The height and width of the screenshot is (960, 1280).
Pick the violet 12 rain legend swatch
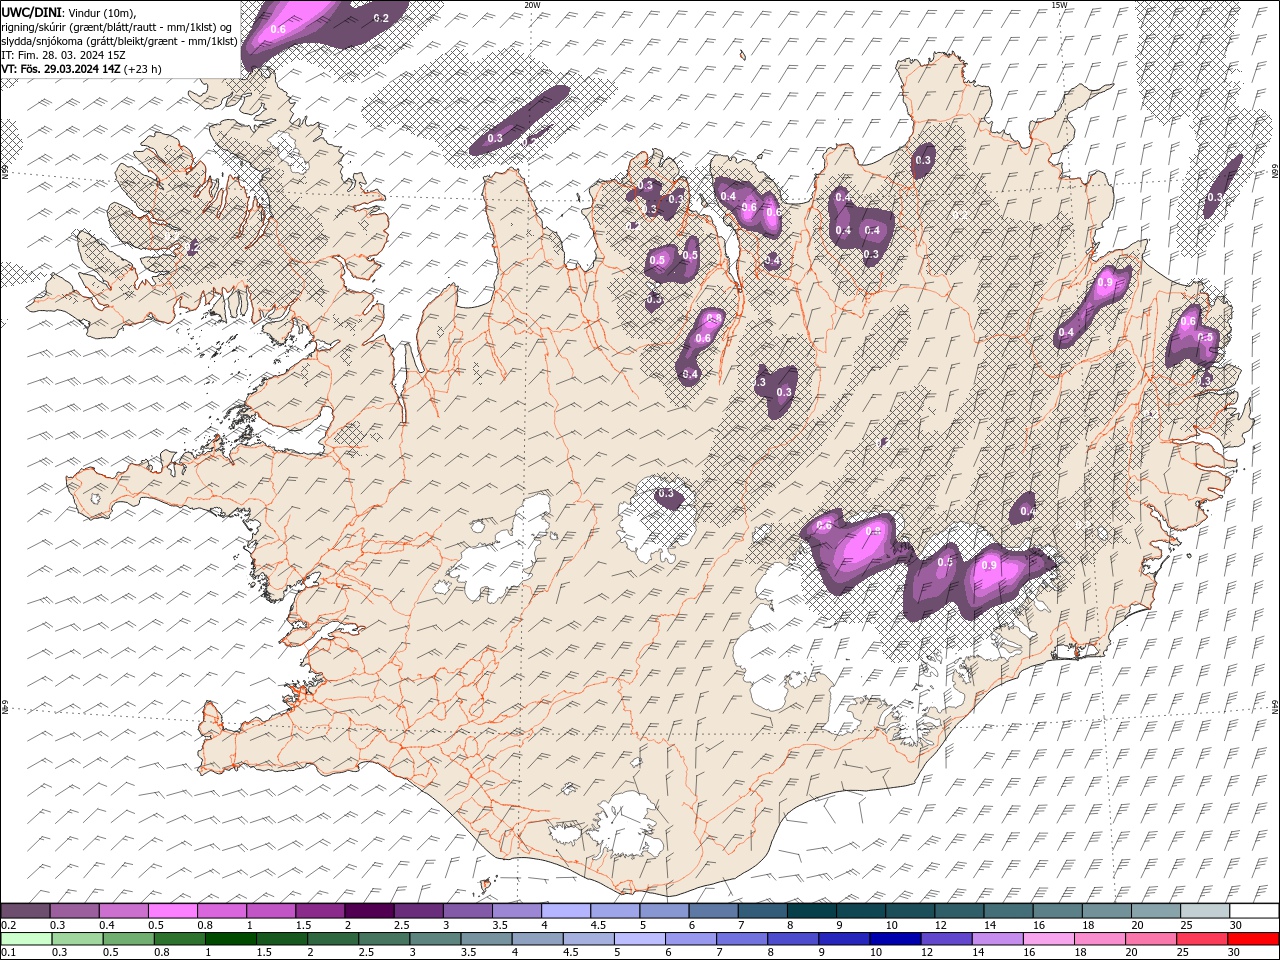click(946, 939)
